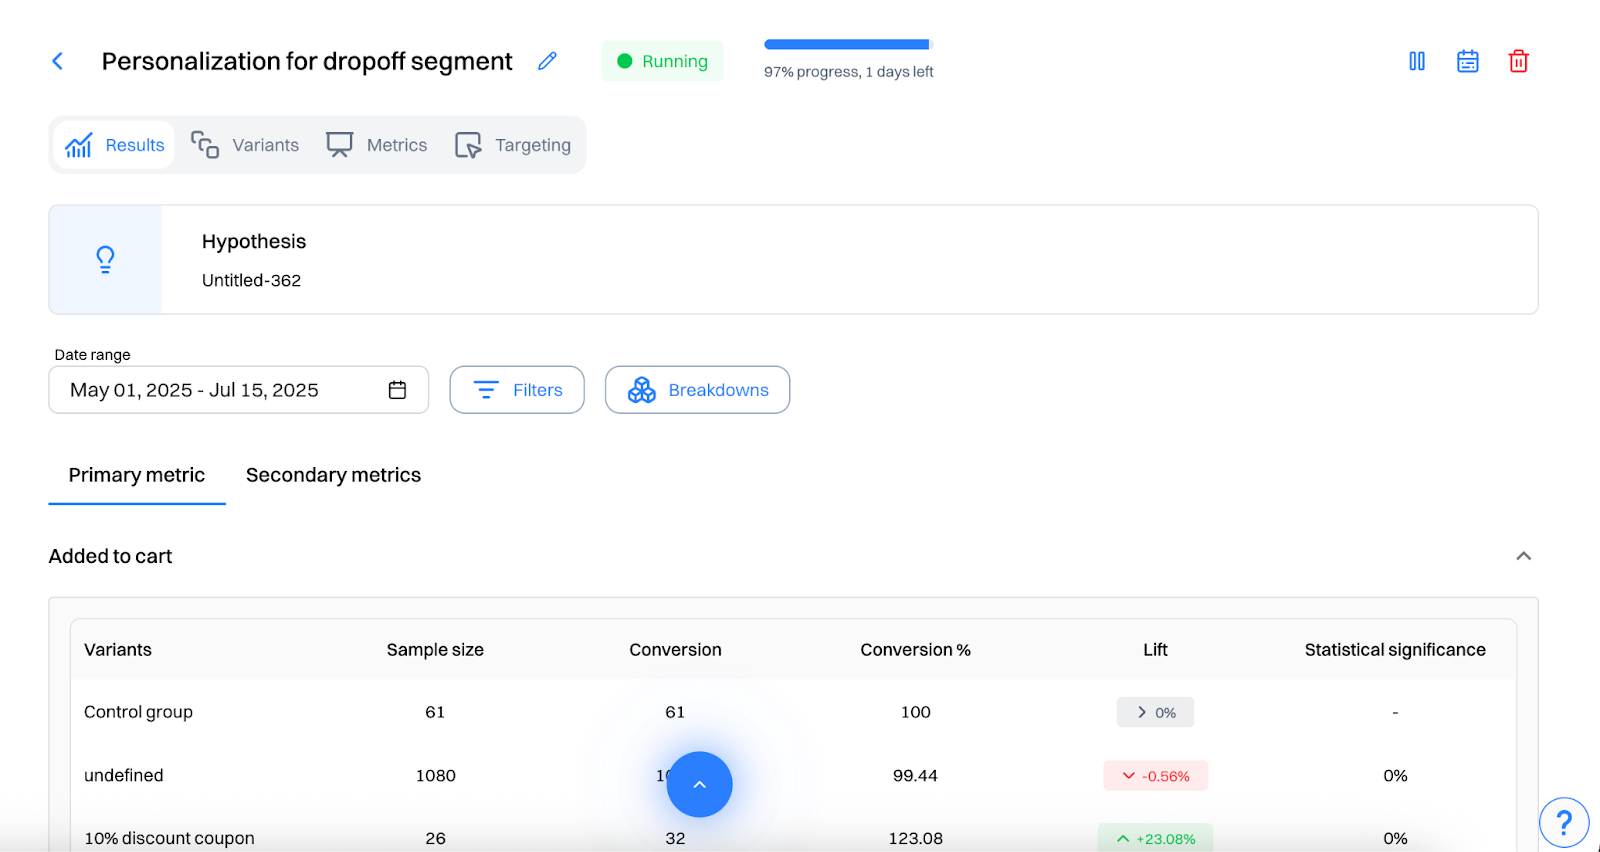Viewport: 1600px width, 852px height.
Task: Click the hypothesis lightbulb icon
Action: [105, 260]
